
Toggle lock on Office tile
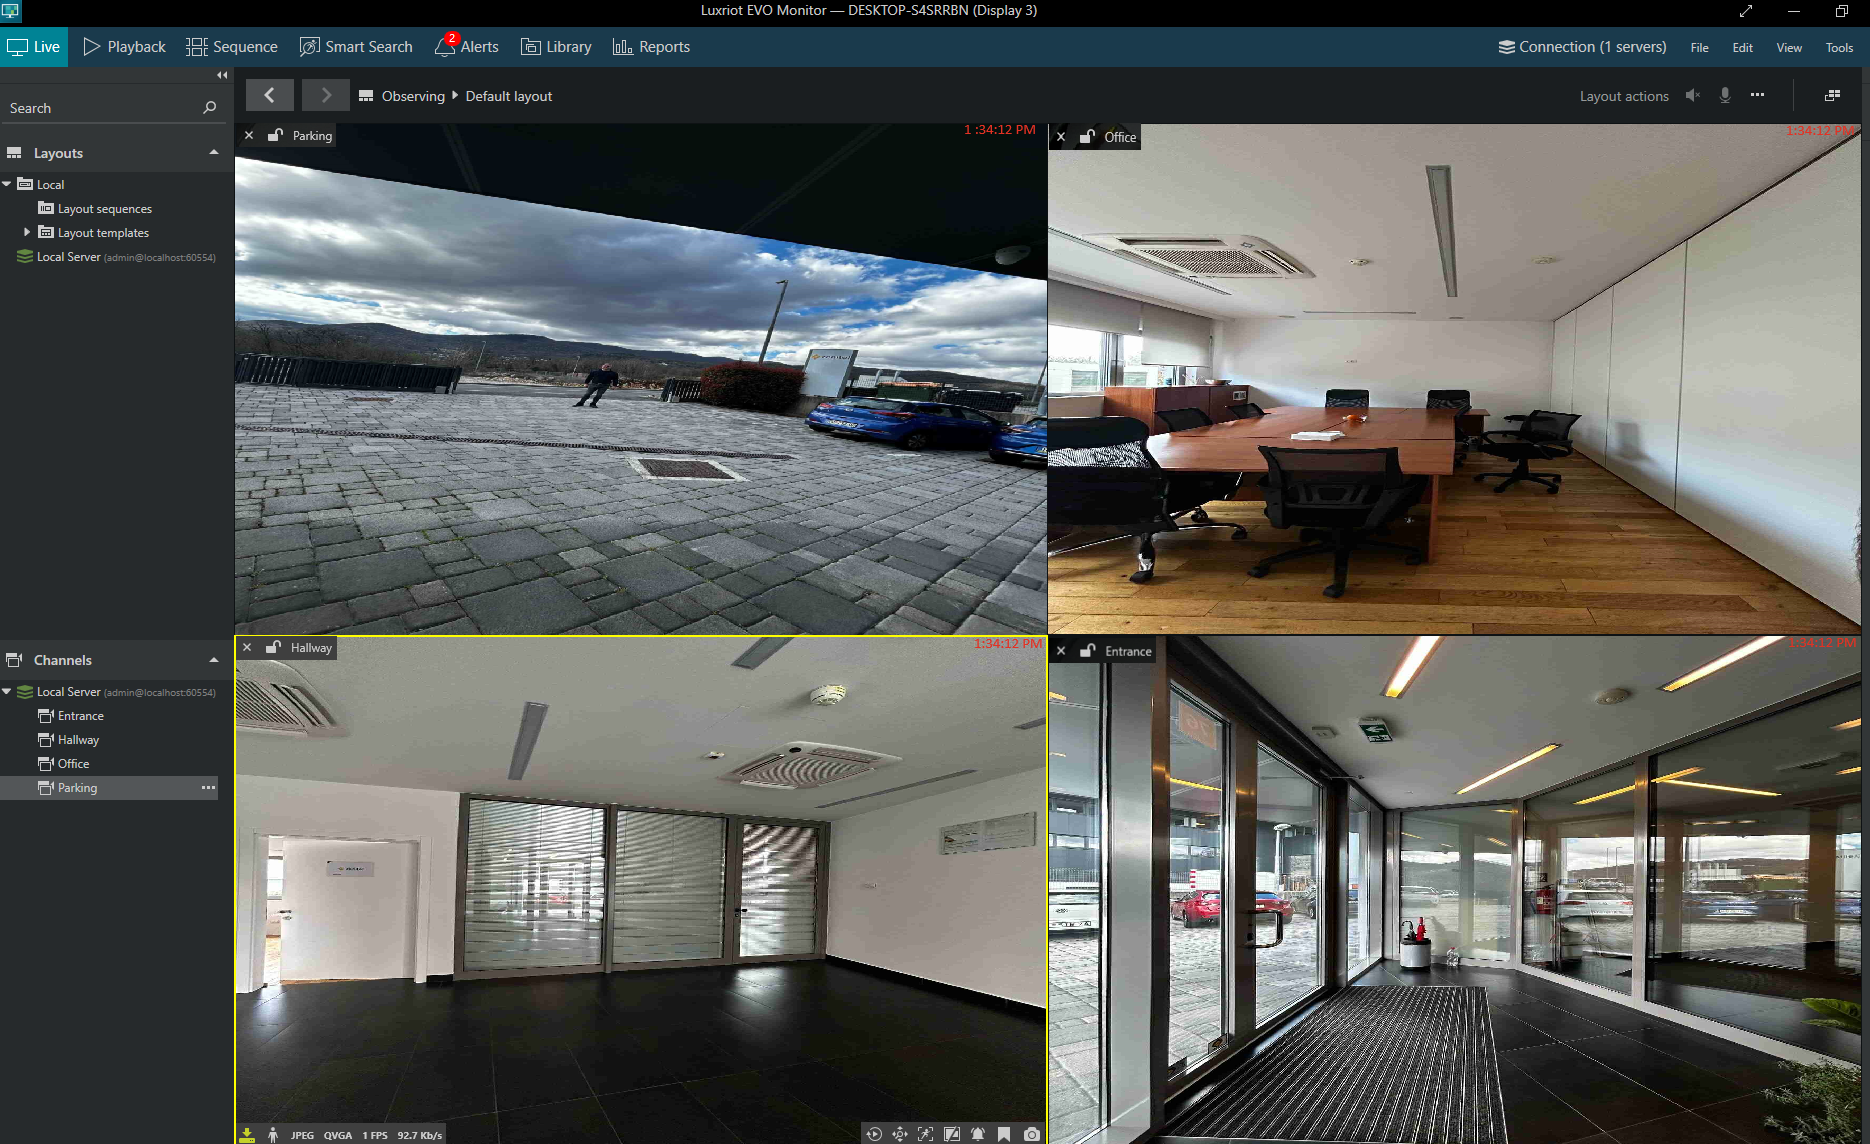coord(1088,136)
